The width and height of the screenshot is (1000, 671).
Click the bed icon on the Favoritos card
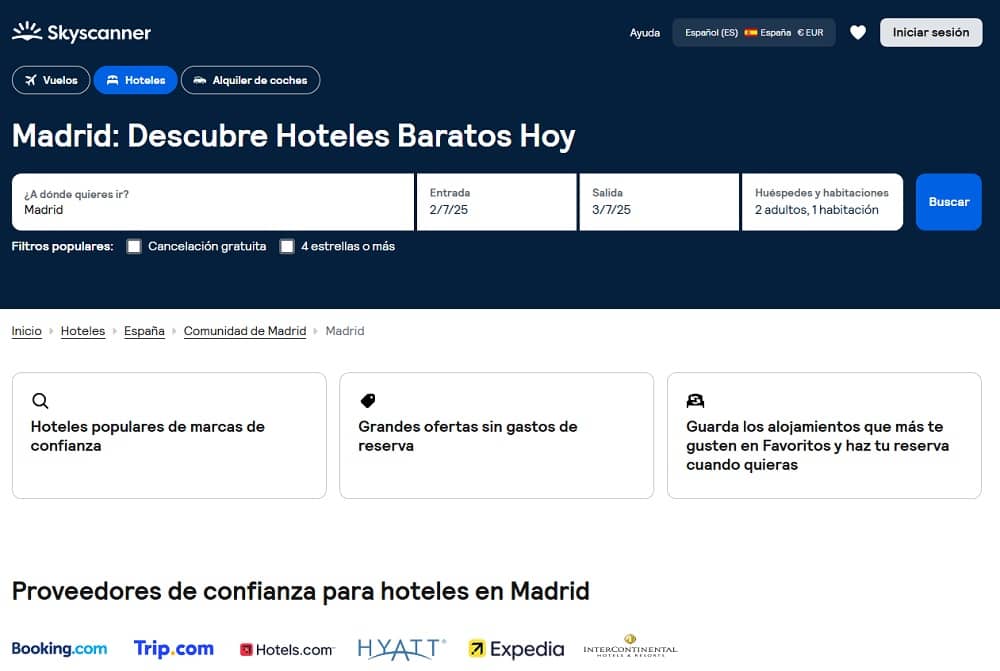(695, 401)
